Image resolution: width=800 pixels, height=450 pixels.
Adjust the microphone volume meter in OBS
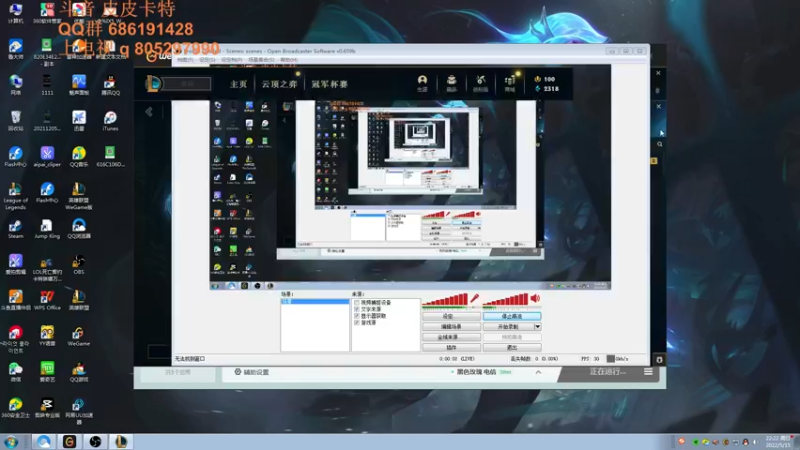pyautogui.click(x=445, y=299)
